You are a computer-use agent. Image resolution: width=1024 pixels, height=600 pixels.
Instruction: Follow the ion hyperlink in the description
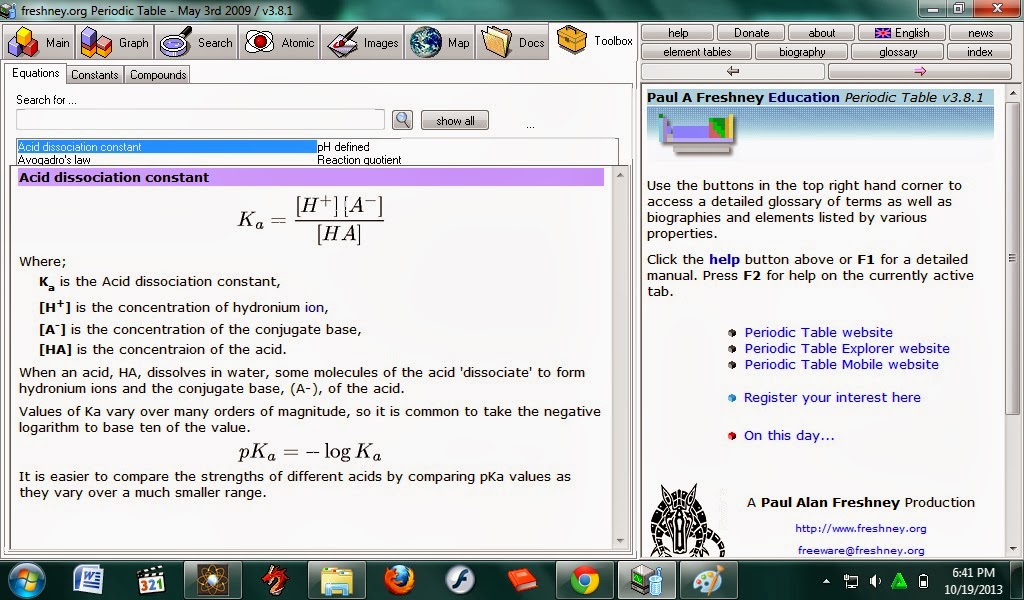coord(314,307)
